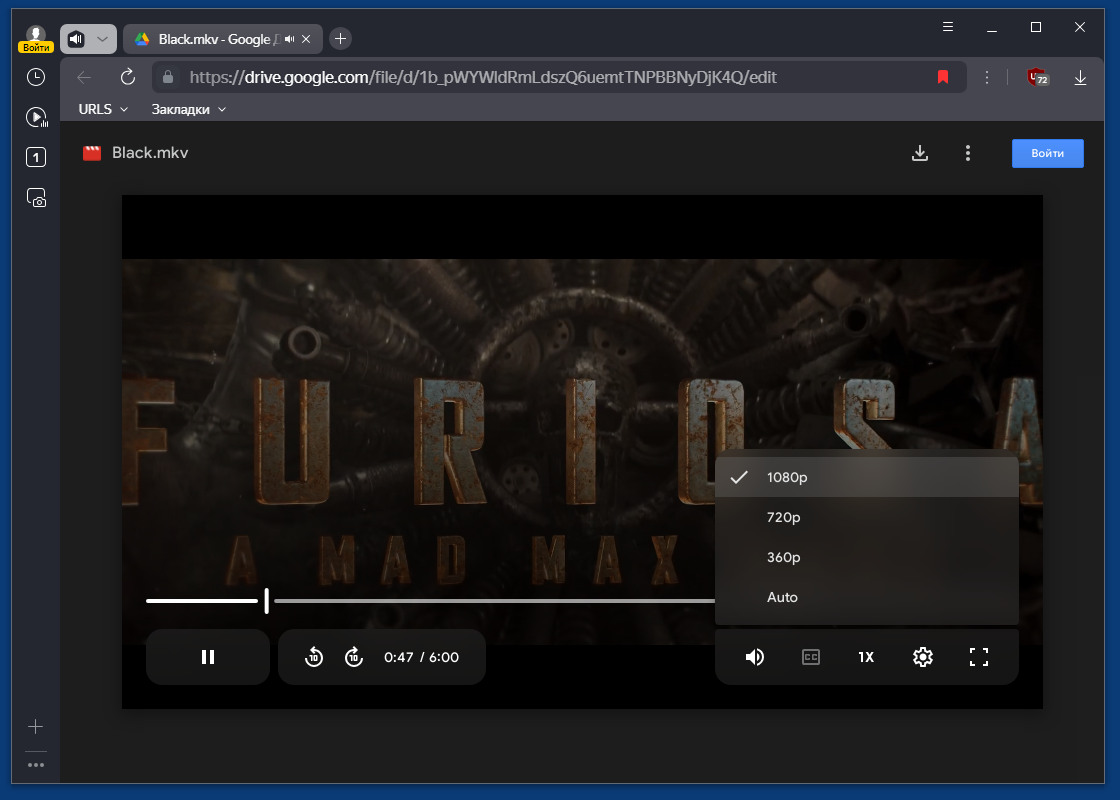Open a new tab with the plus button
The width and height of the screenshot is (1120, 800).
click(x=341, y=39)
